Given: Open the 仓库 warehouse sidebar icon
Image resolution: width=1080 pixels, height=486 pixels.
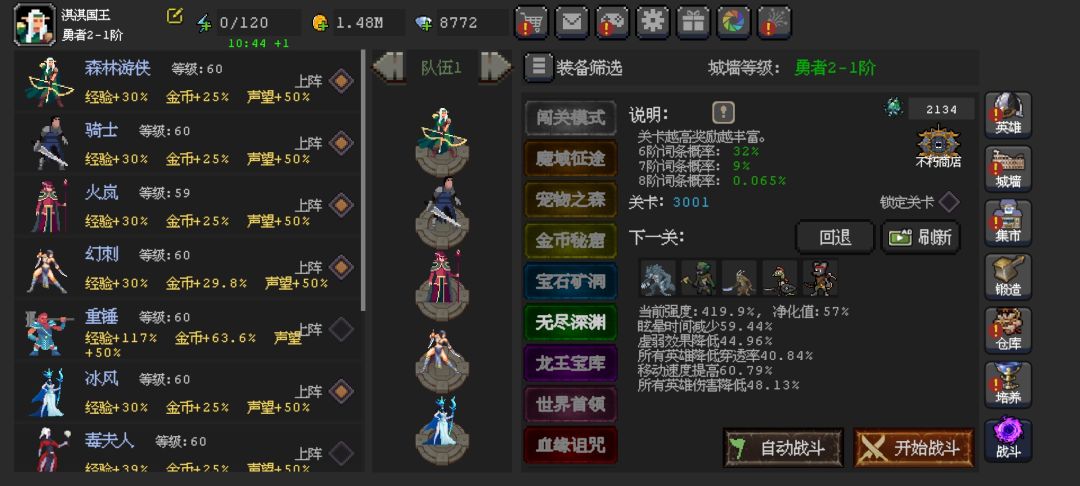Looking at the screenshot, I should point(1008,330).
